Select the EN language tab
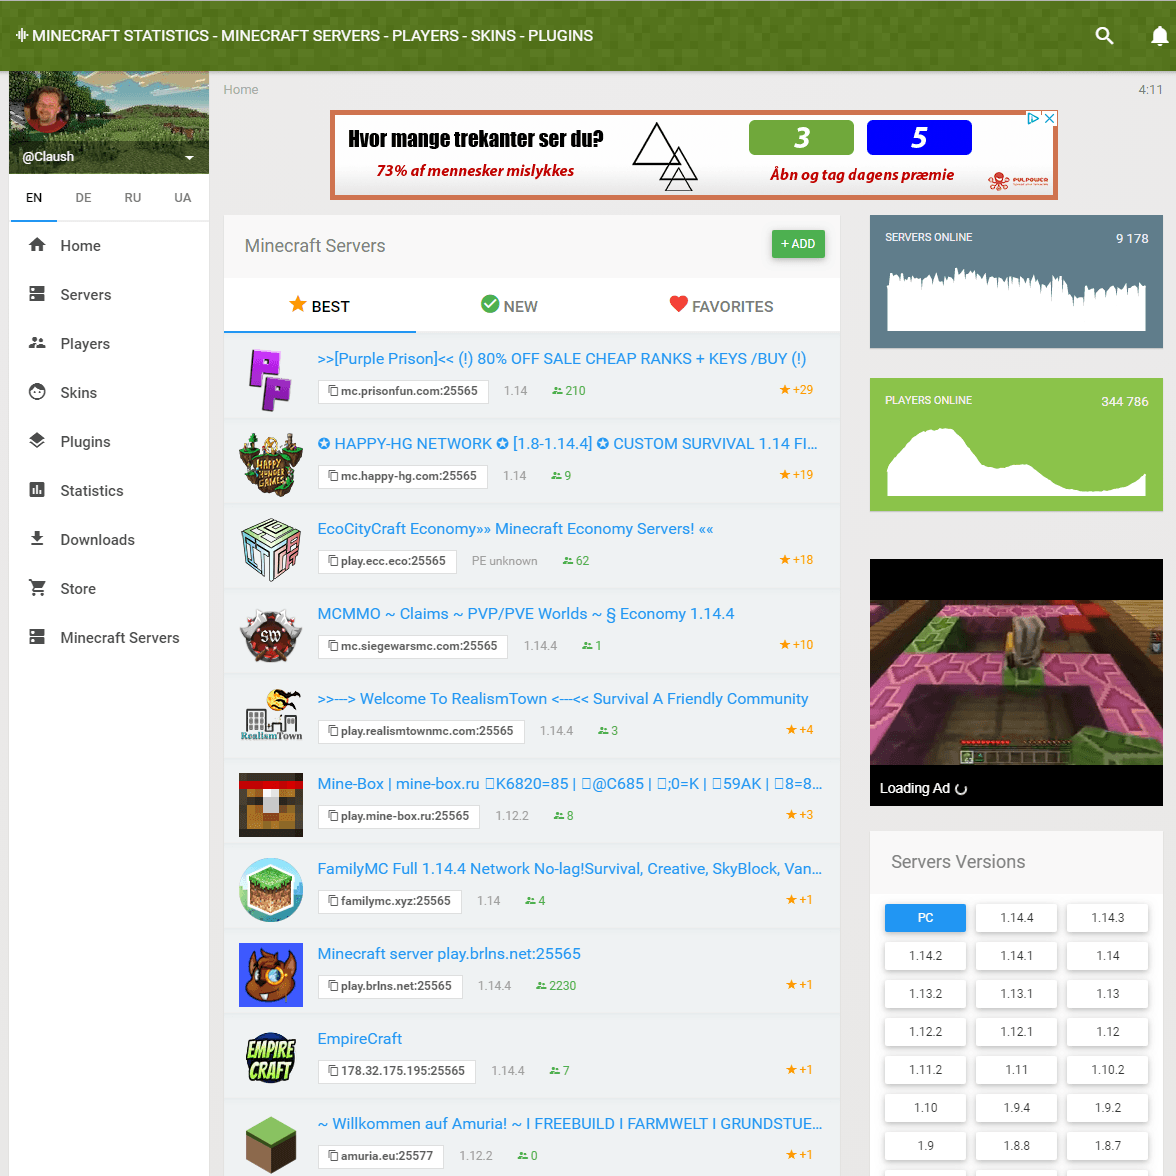This screenshot has height=1176, width=1176. click(34, 198)
